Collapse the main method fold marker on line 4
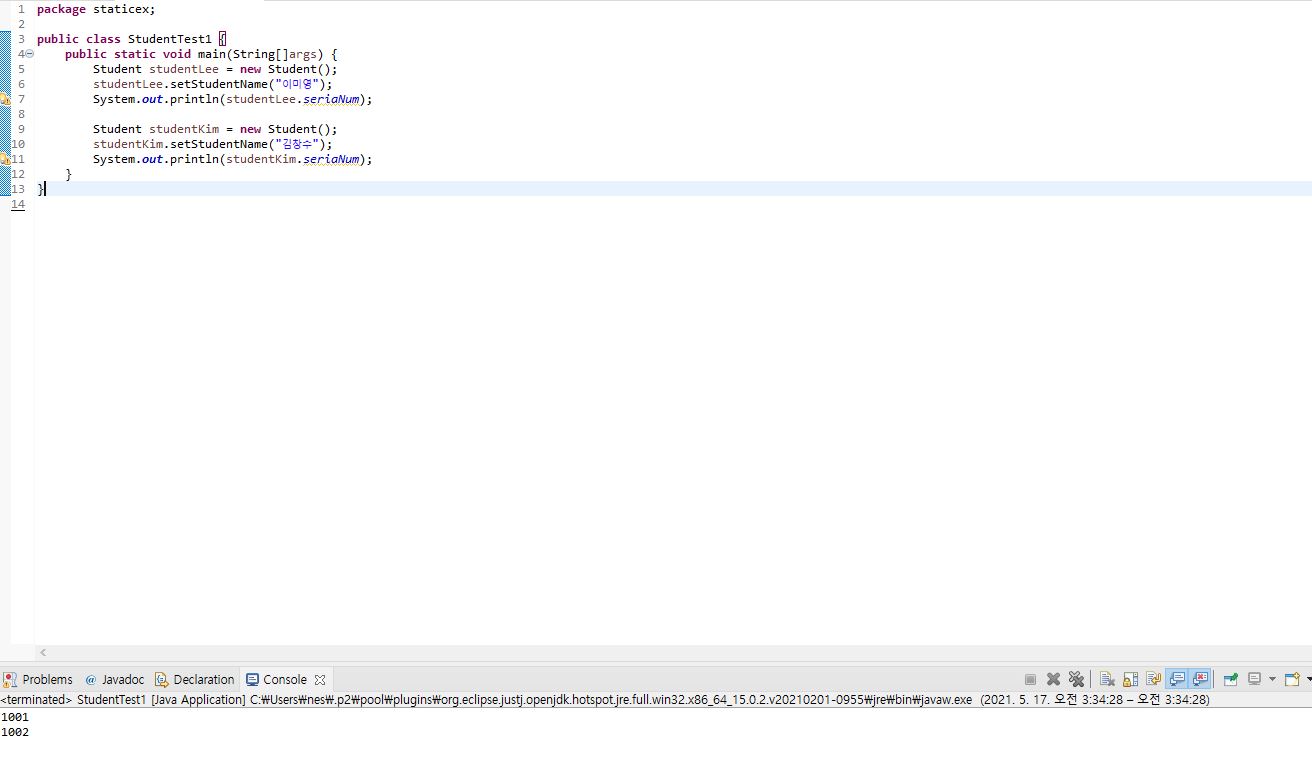1312x784 pixels. tap(29, 54)
